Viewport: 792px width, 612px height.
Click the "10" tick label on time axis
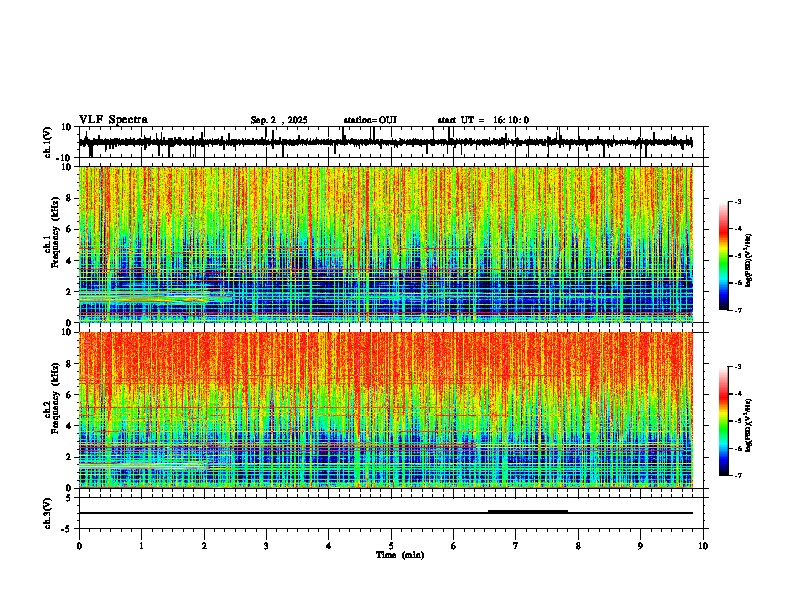click(703, 546)
